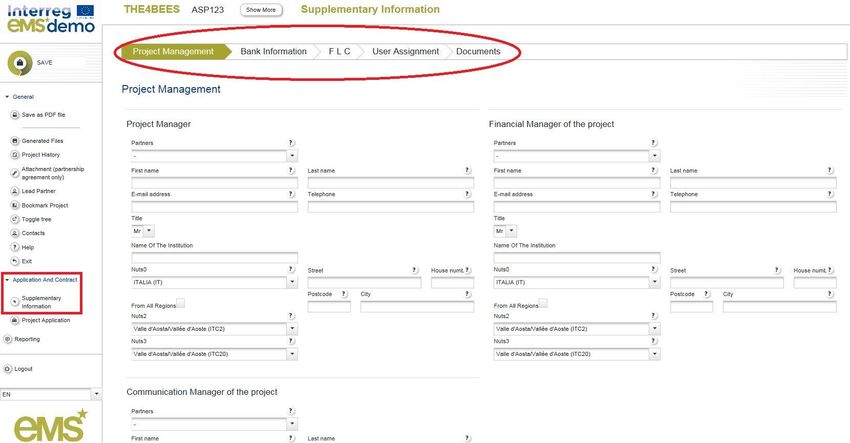Tick Project Manager's From All Regions checkbox
The image size is (850, 443).
(180, 303)
